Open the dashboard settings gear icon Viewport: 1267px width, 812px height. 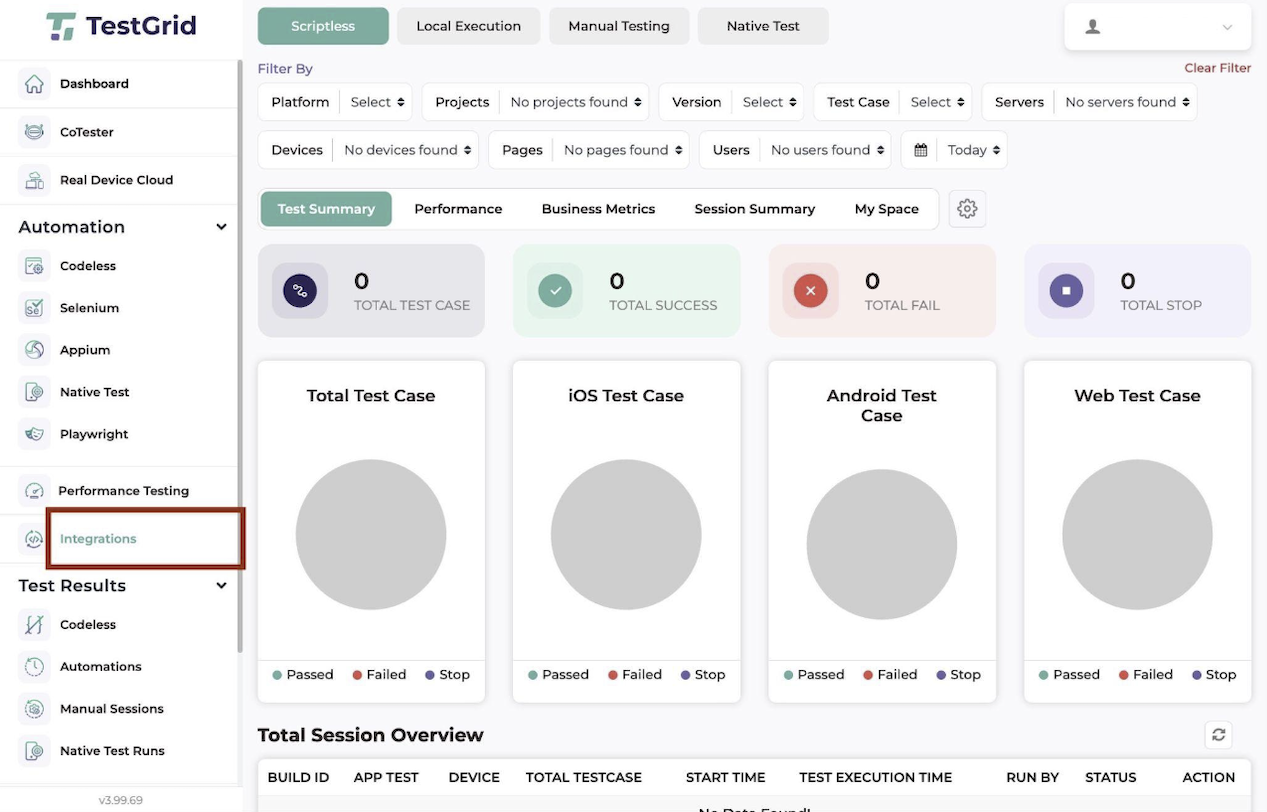click(967, 209)
